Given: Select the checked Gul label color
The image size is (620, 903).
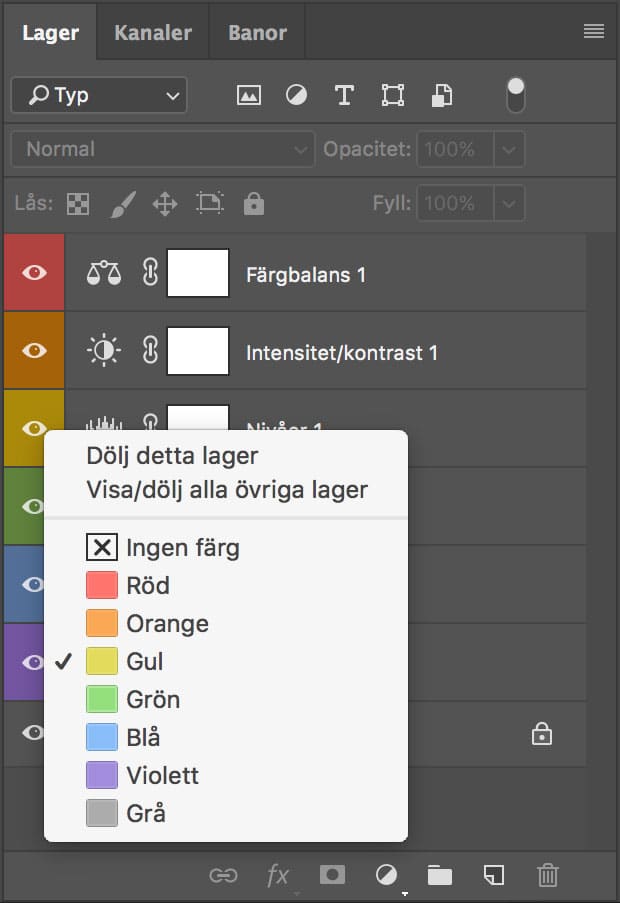Looking at the screenshot, I should (x=226, y=661).
